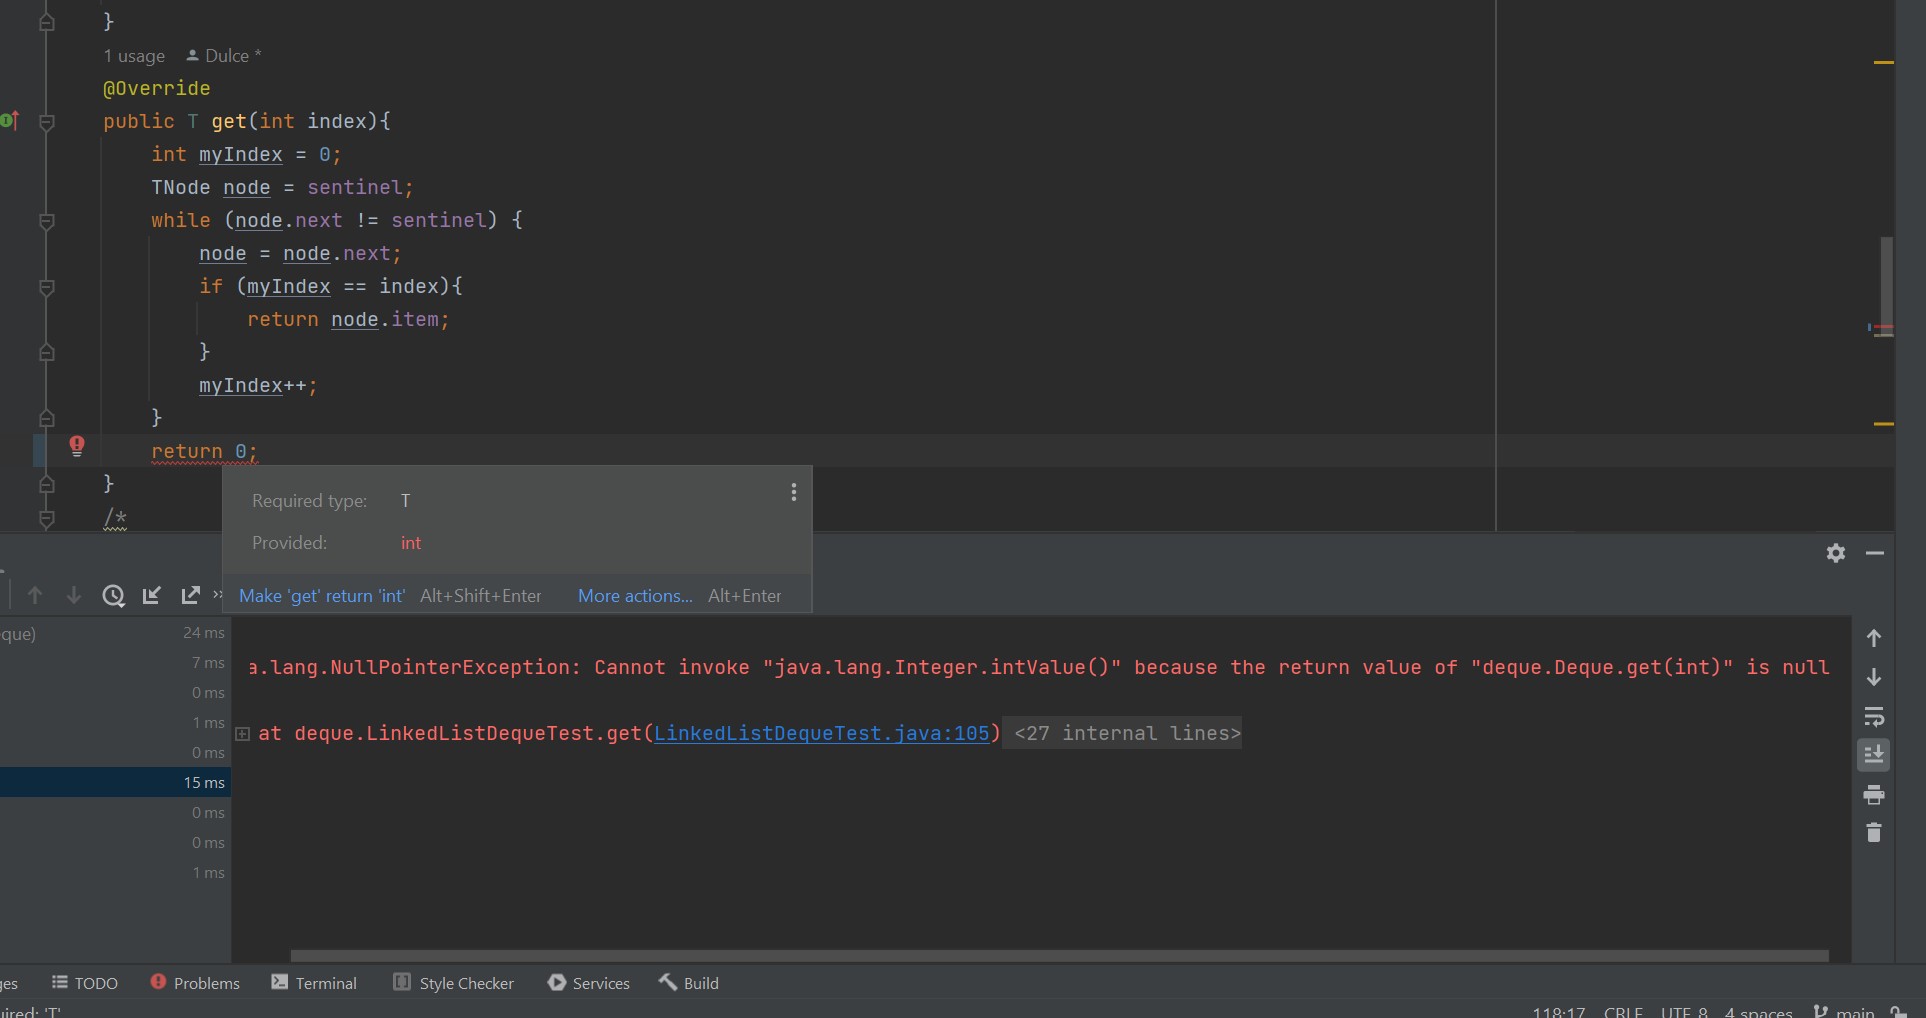Place cursor on 'return 0;' error line
1926x1018 pixels.
pos(204,452)
